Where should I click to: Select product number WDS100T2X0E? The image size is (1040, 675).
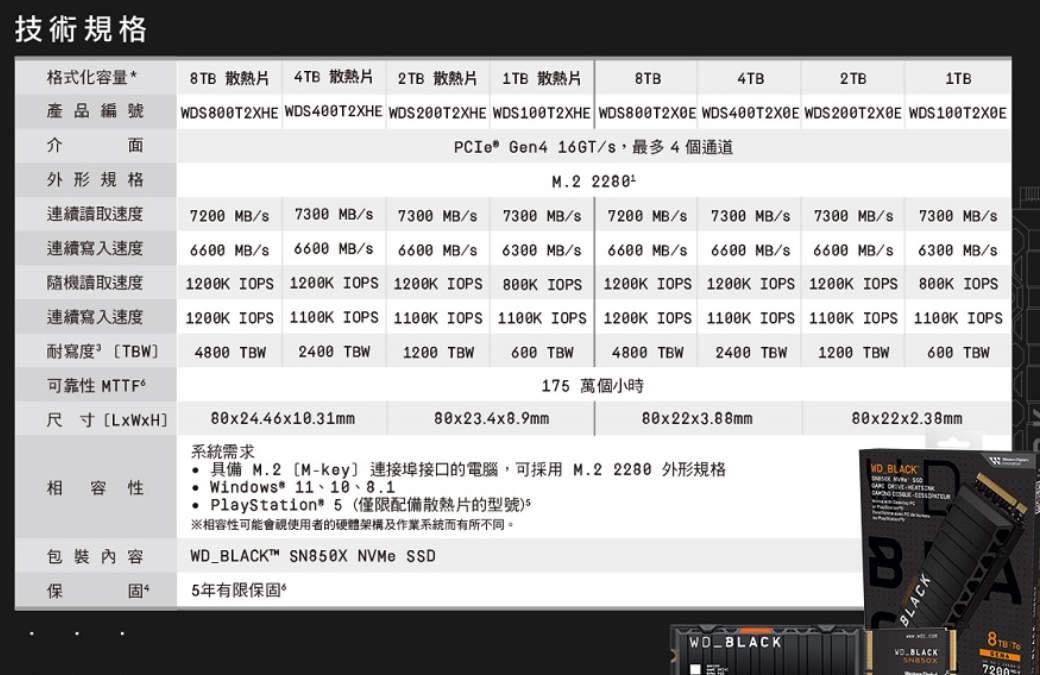pyautogui.click(x=958, y=113)
